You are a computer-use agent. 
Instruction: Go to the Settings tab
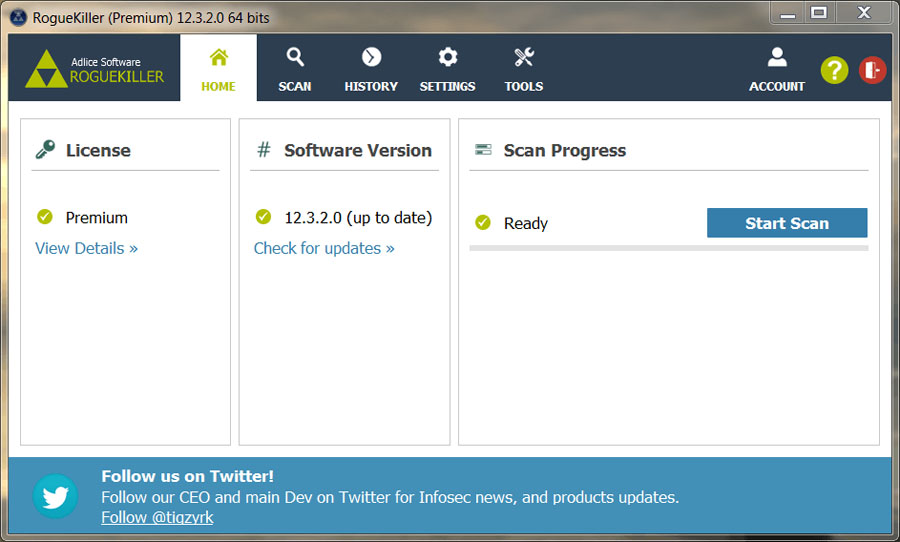[x=447, y=69]
